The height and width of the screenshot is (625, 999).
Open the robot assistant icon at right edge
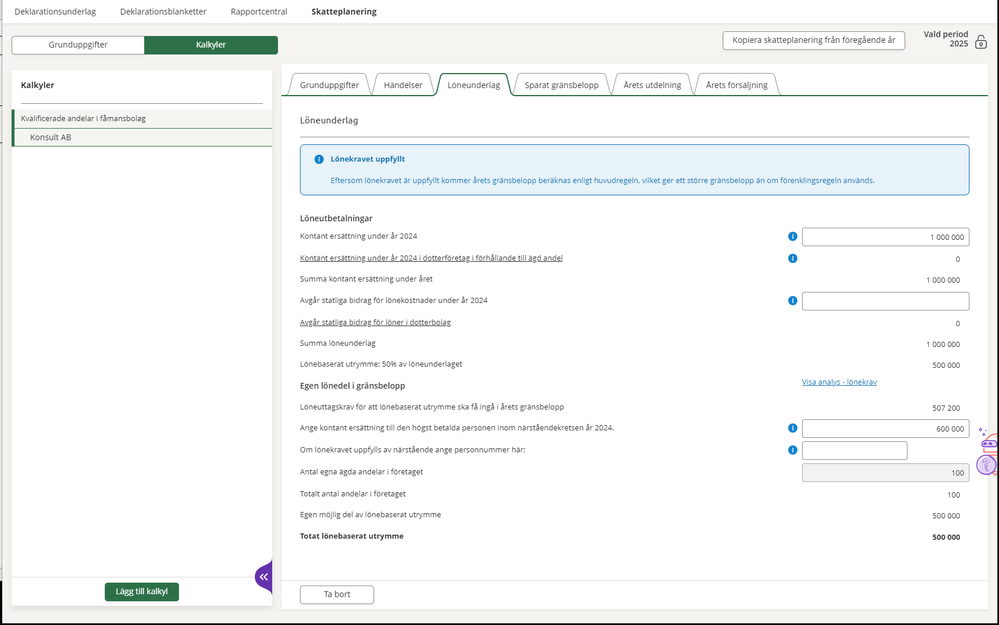pos(988,442)
